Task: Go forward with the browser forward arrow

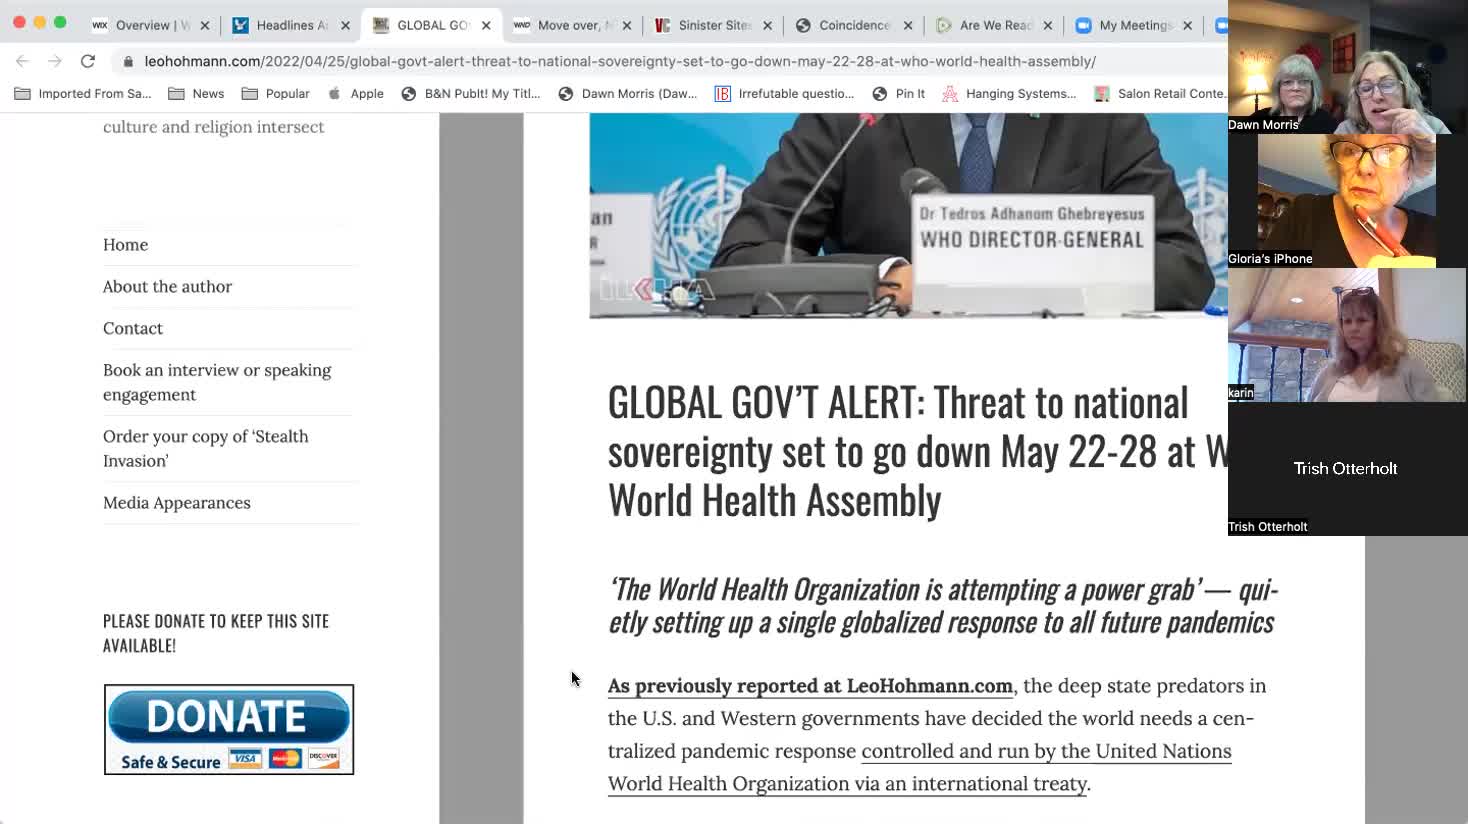Action: 55,61
